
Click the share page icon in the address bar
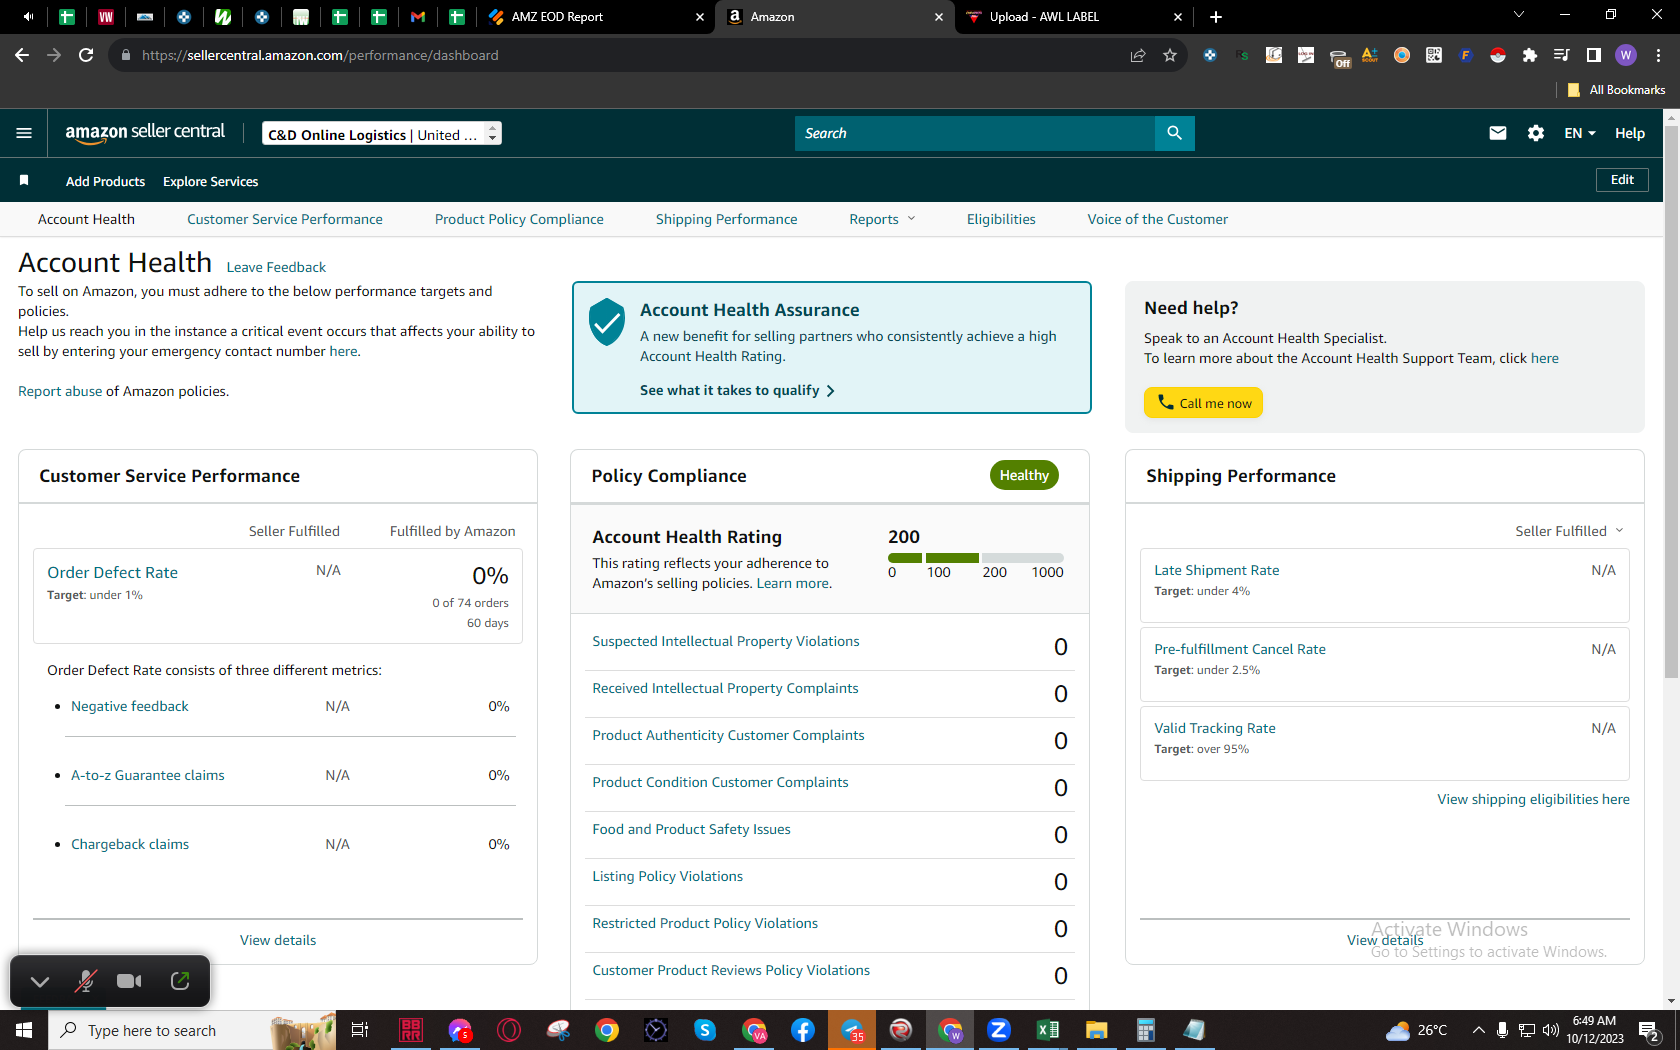(1138, 55)
